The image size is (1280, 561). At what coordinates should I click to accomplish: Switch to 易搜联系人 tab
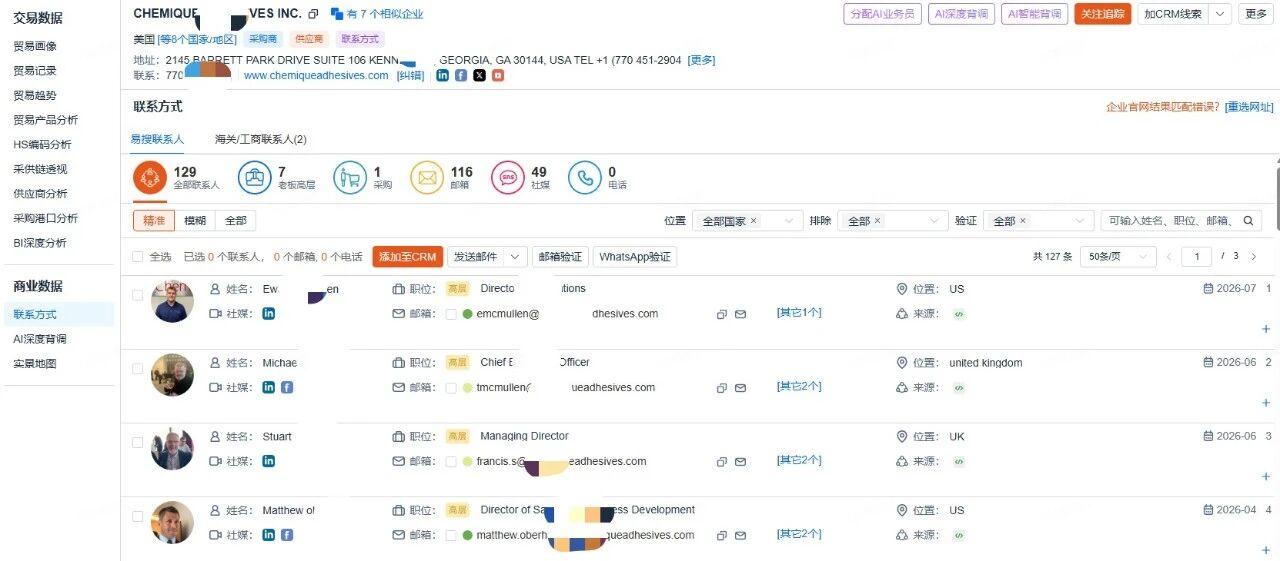157,139
